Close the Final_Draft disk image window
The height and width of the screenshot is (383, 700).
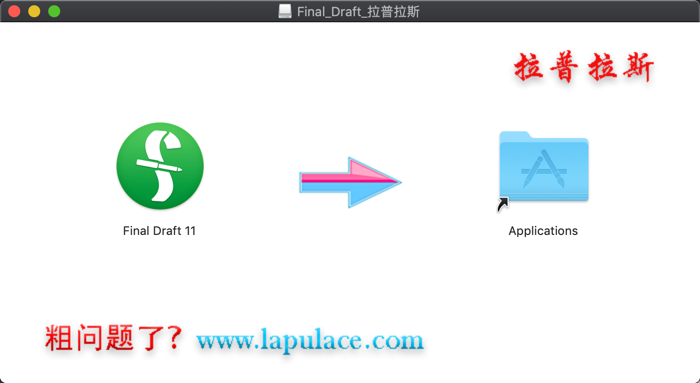pos(14,11)
